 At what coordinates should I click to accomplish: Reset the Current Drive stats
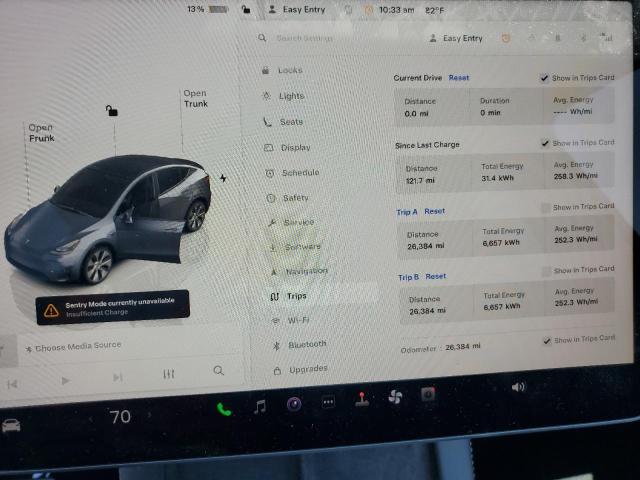[x=459, y=78]
